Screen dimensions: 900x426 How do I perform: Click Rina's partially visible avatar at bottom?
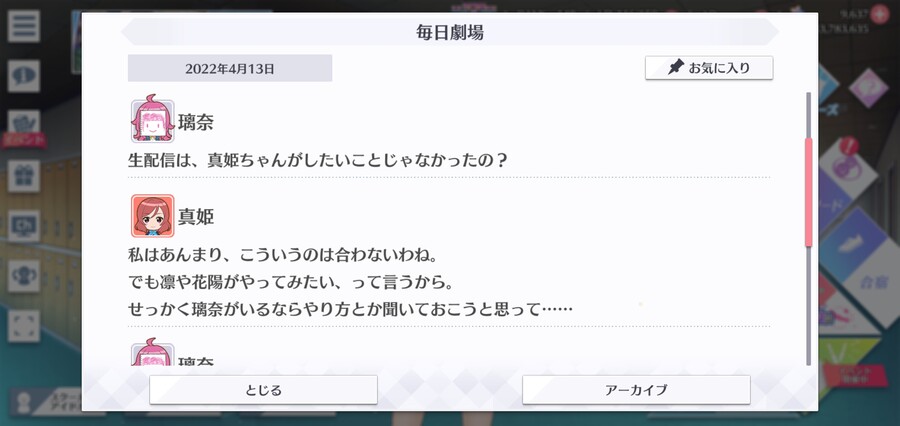tap(152, 353)
